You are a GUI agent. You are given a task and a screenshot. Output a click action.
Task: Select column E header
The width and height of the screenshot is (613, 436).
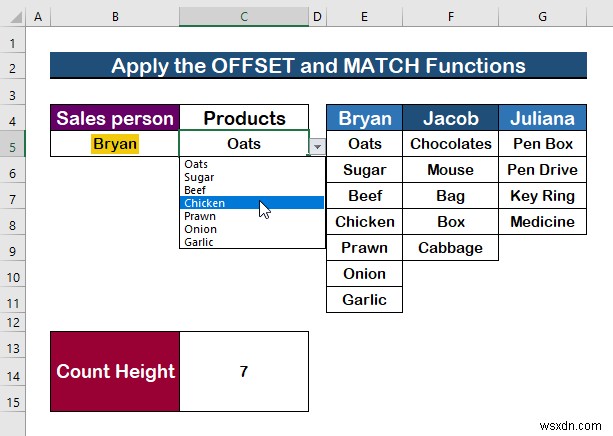click(364, 16)
